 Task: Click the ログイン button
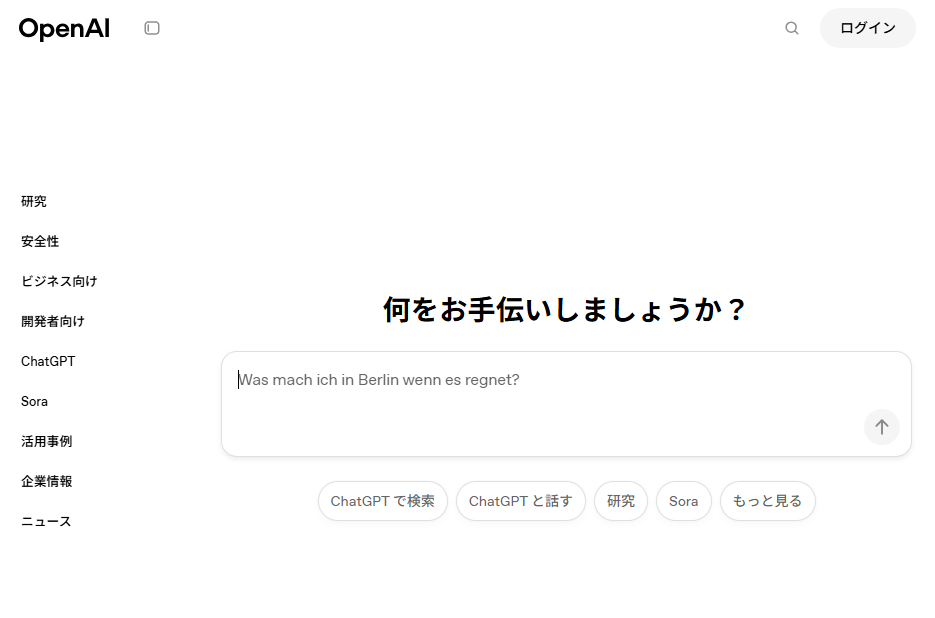coord(867,28)
